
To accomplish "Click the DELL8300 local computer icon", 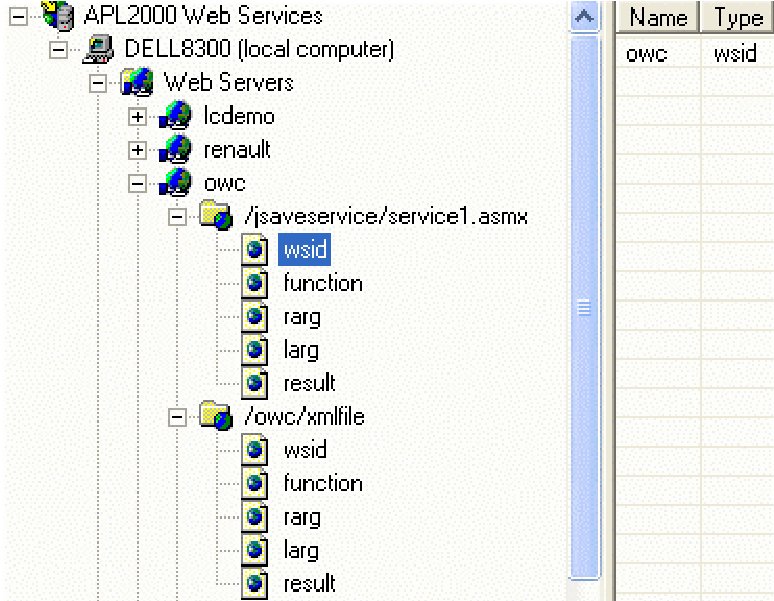I will pos(98,49).
